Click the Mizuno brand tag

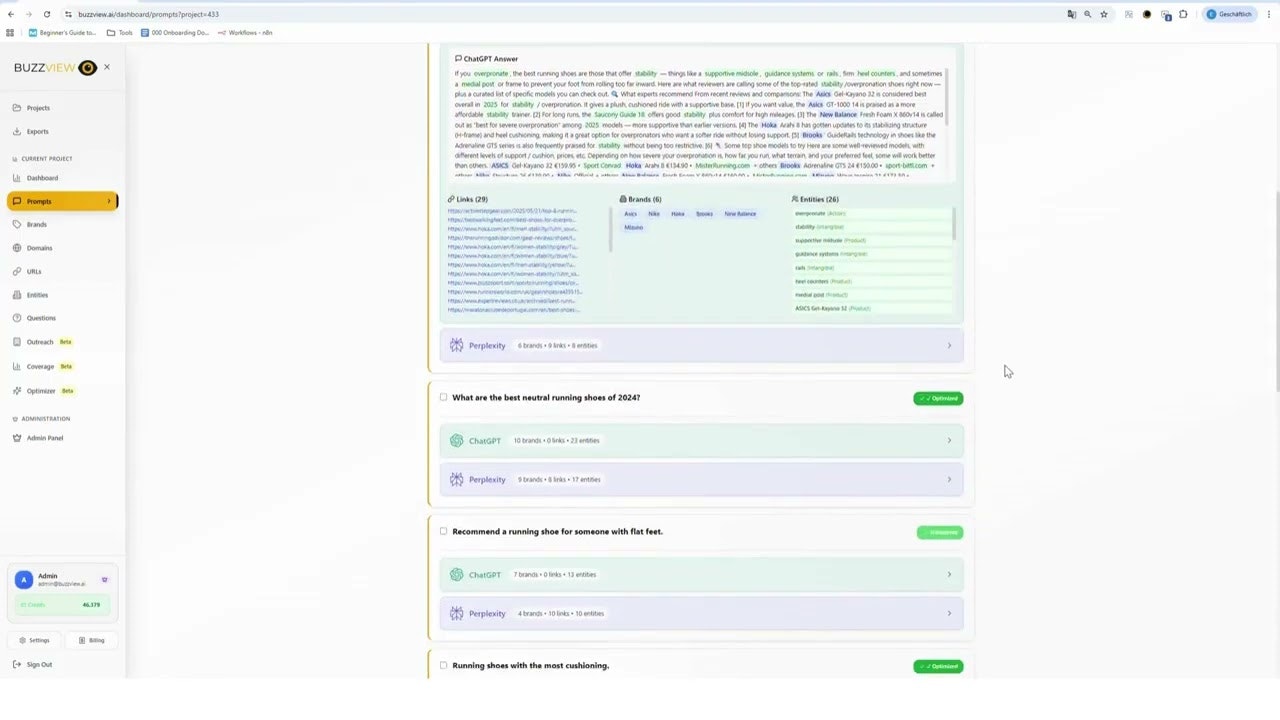[633, 228]
